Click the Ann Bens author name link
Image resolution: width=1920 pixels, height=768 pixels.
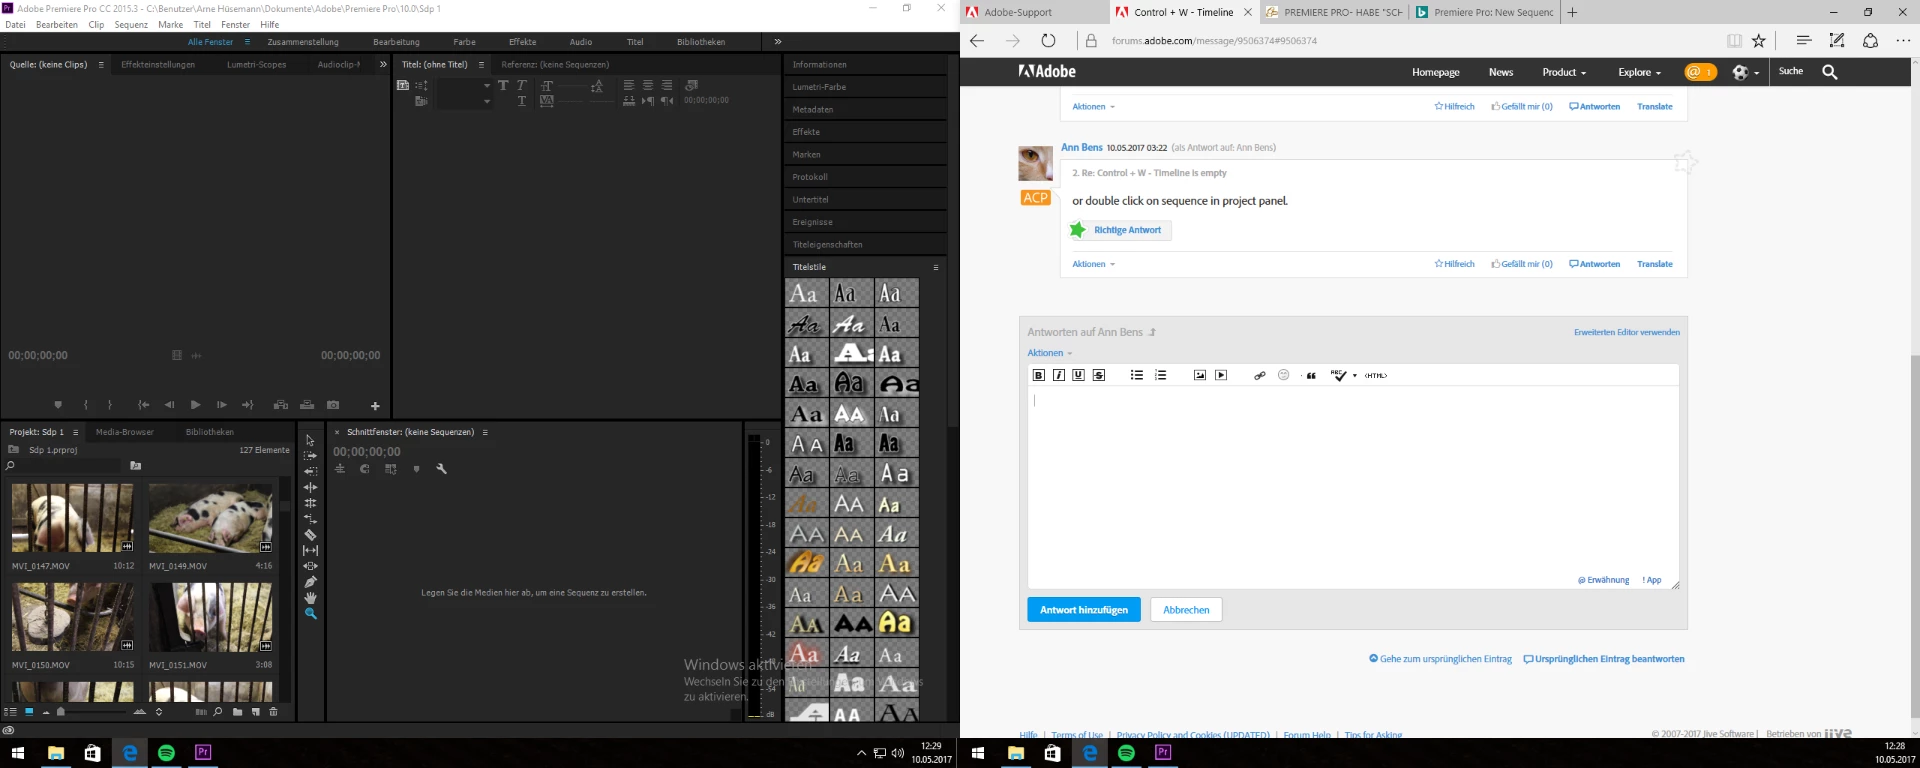click(1081, 147)
